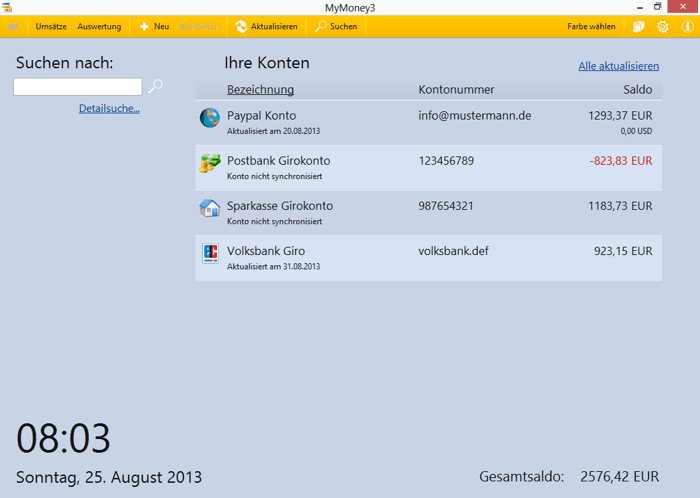The image size is (700, 498).
Task: Click the Volksbank Giro logo icon
Action: tap(210, 253)
